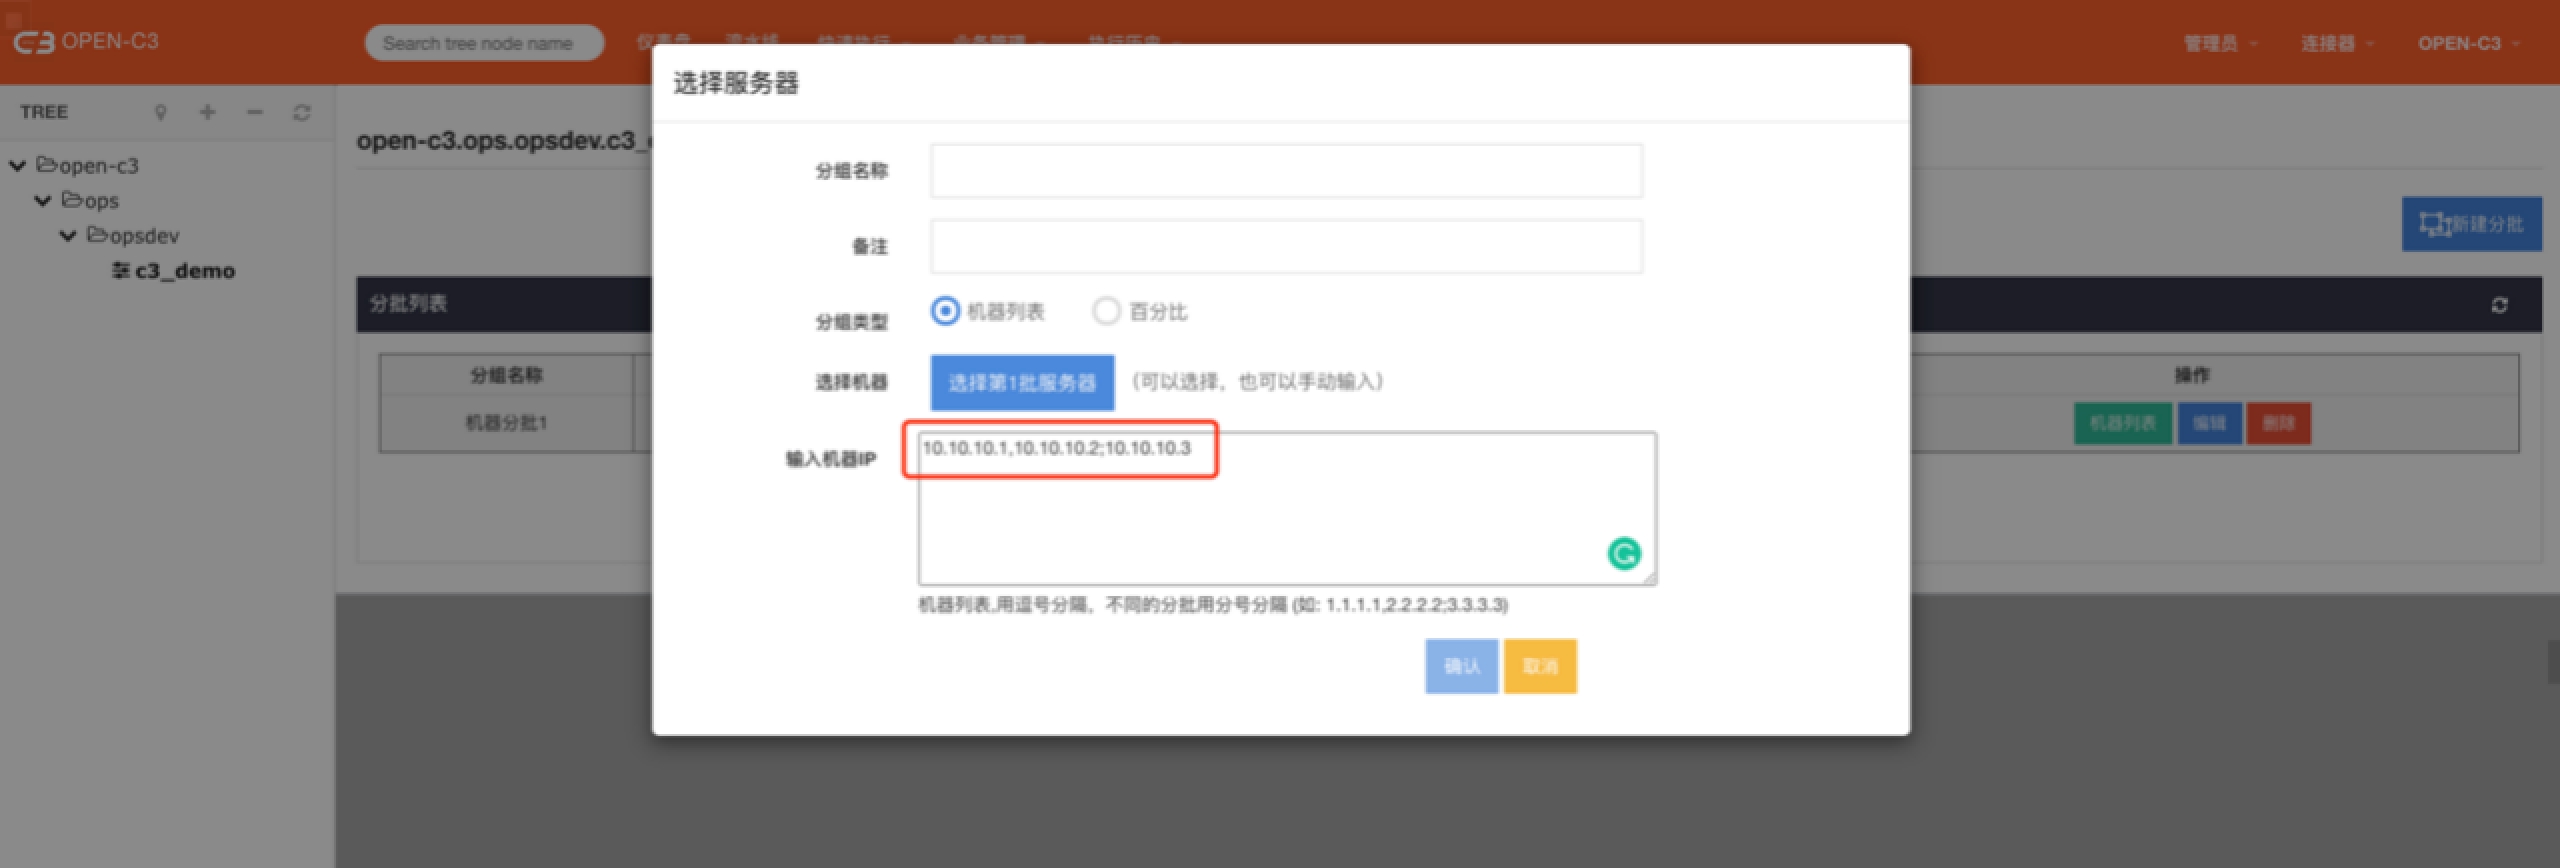Select the c3_demo tree node
The height and width of the screenshot is (868, 2560).
[x=184, y=271]
